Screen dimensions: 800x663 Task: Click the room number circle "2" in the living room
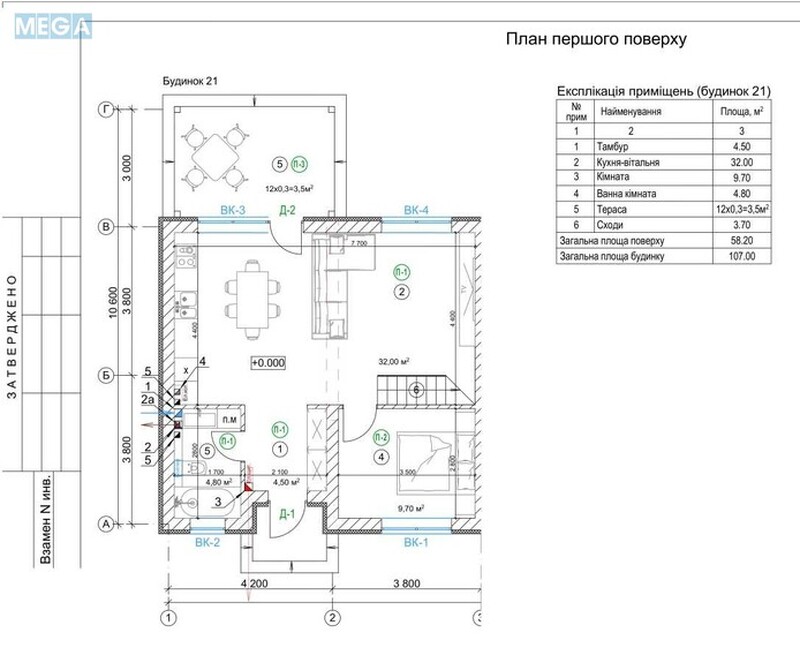[x=402, y=292]
